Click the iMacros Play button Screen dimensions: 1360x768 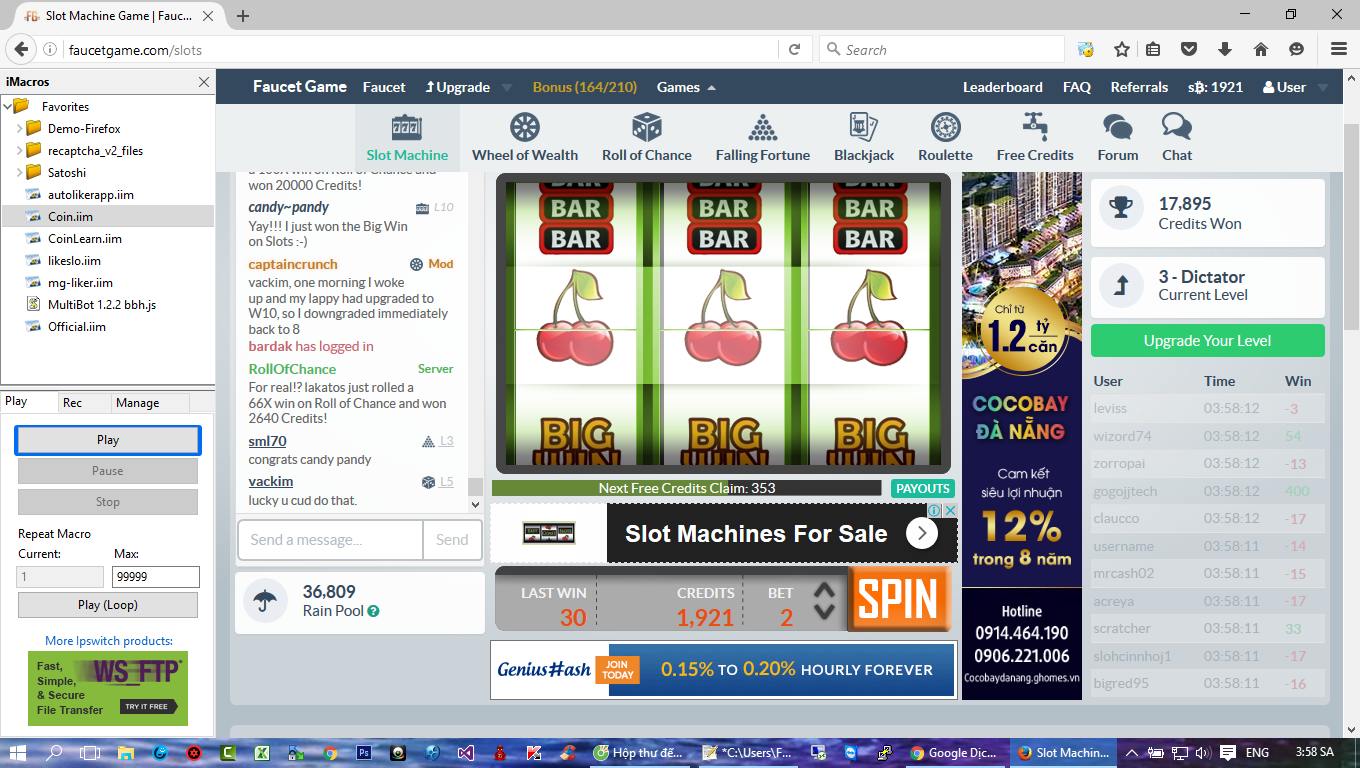point(108,440)
